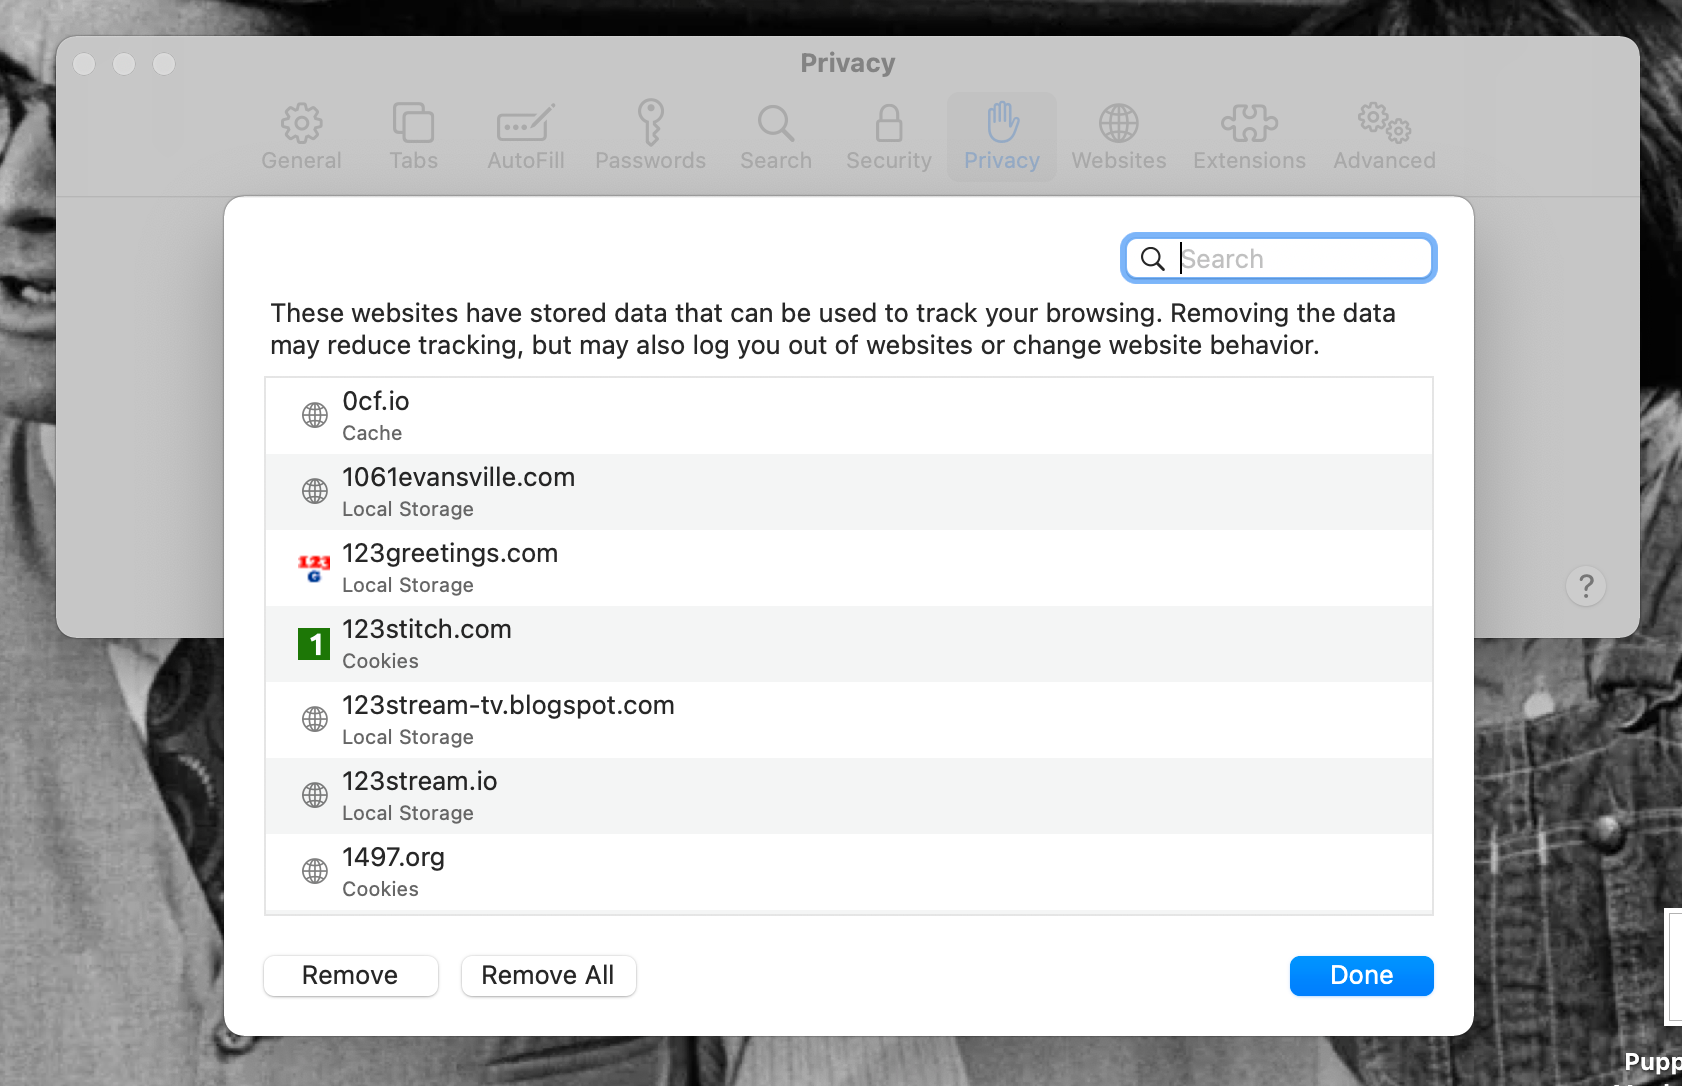Open the help question mark button

click(x=1585, y=586)
